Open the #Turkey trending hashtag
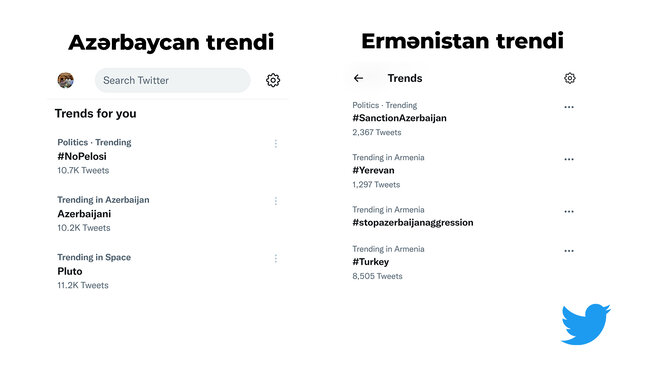 pyautogui.click(x=370, y=262)
